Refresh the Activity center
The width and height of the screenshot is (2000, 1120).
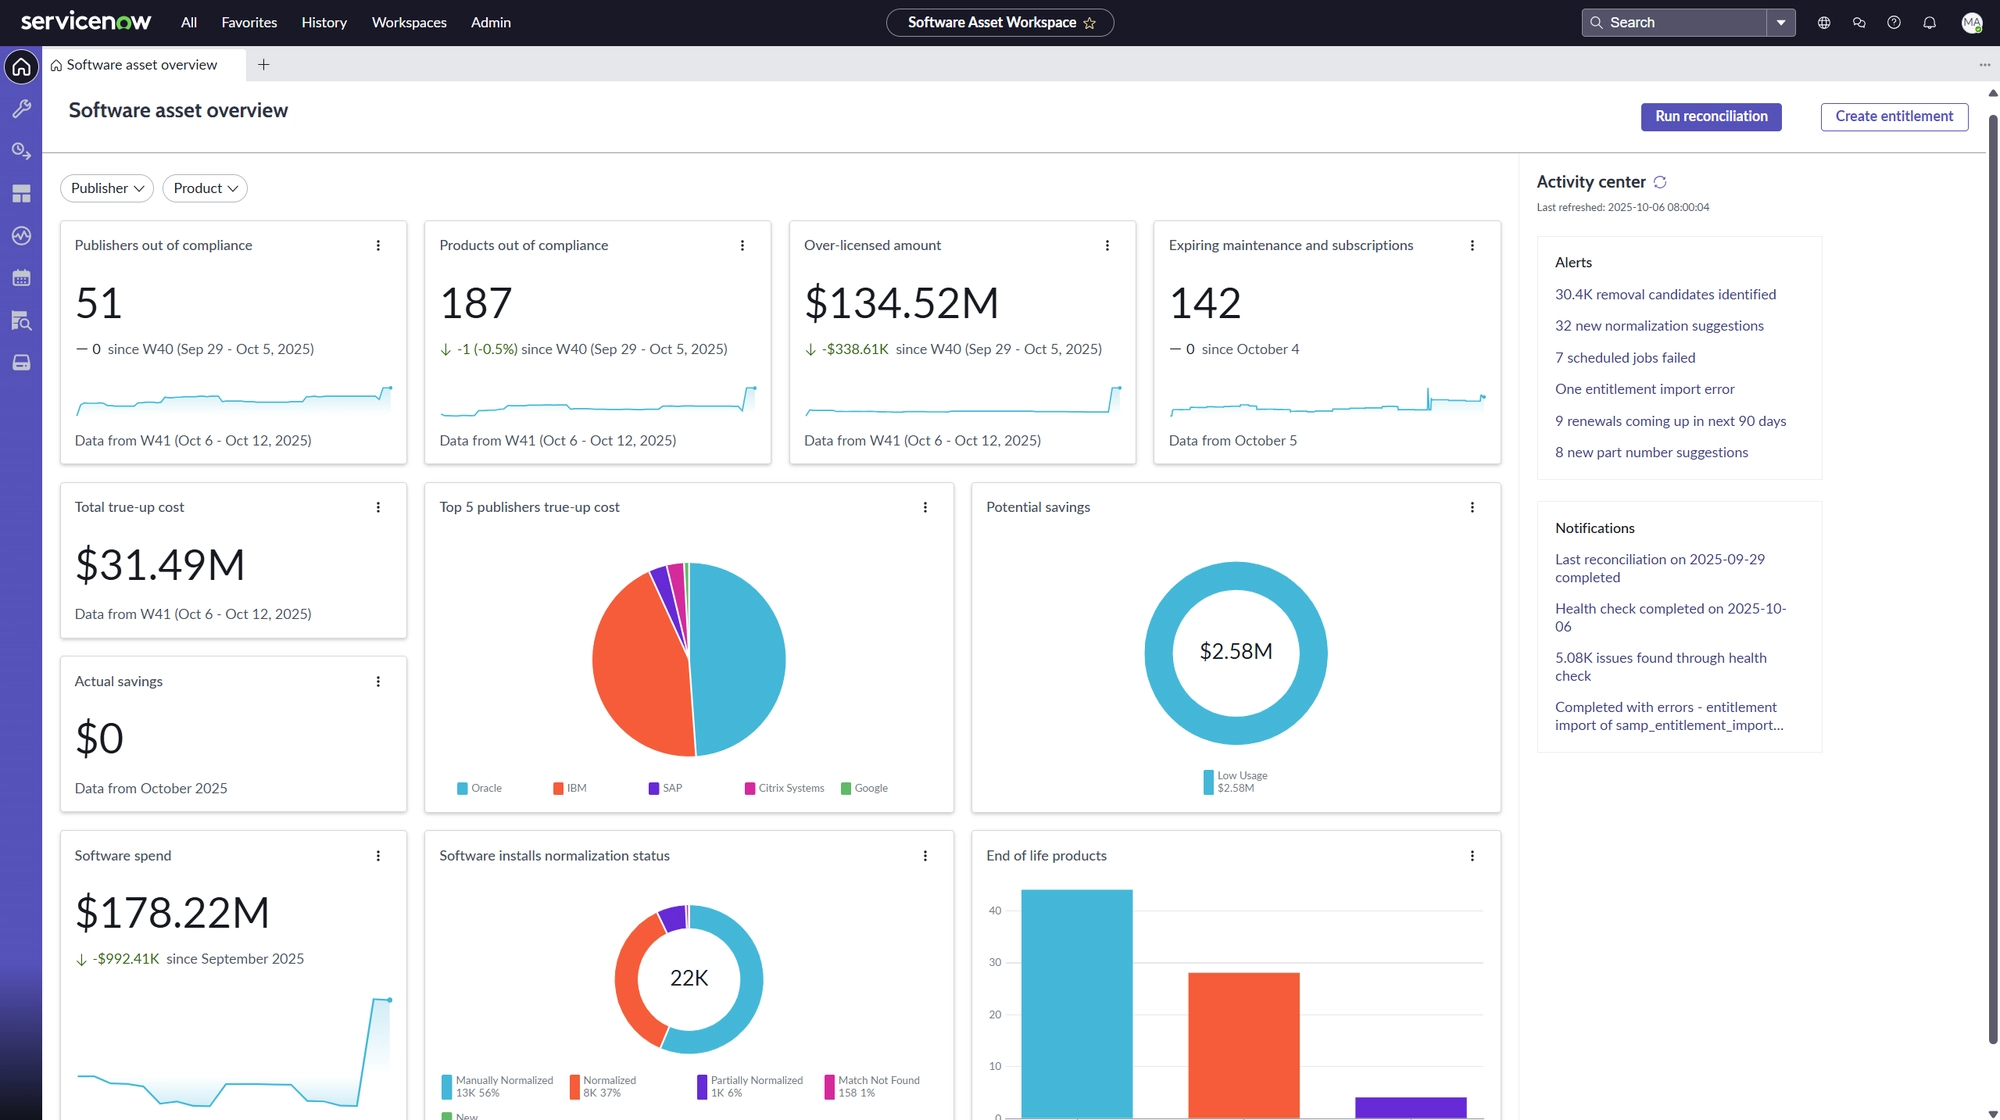(1660, 182)
